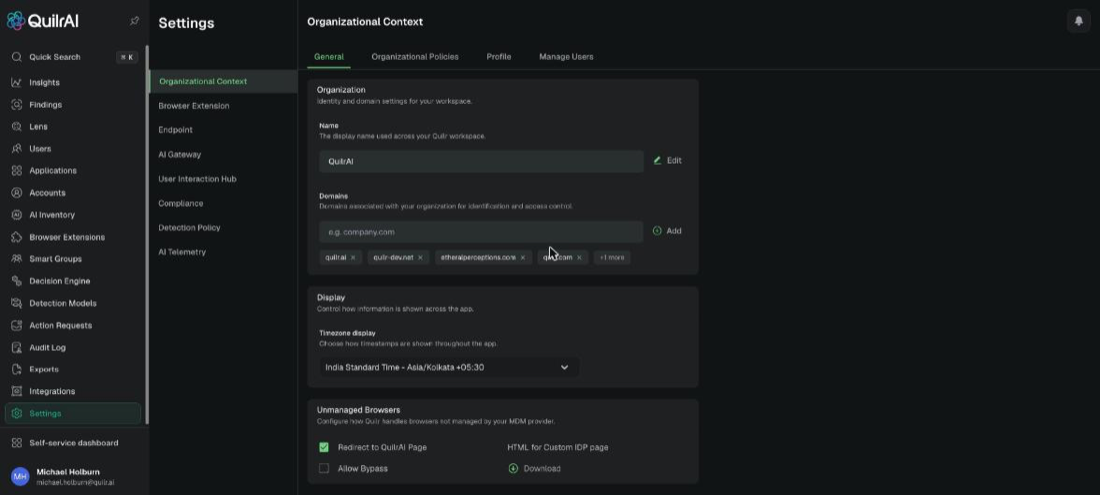The width and height of the screenshot is (1100, 495).
Task: Click the download arrow icon
Action: point(513,468)
